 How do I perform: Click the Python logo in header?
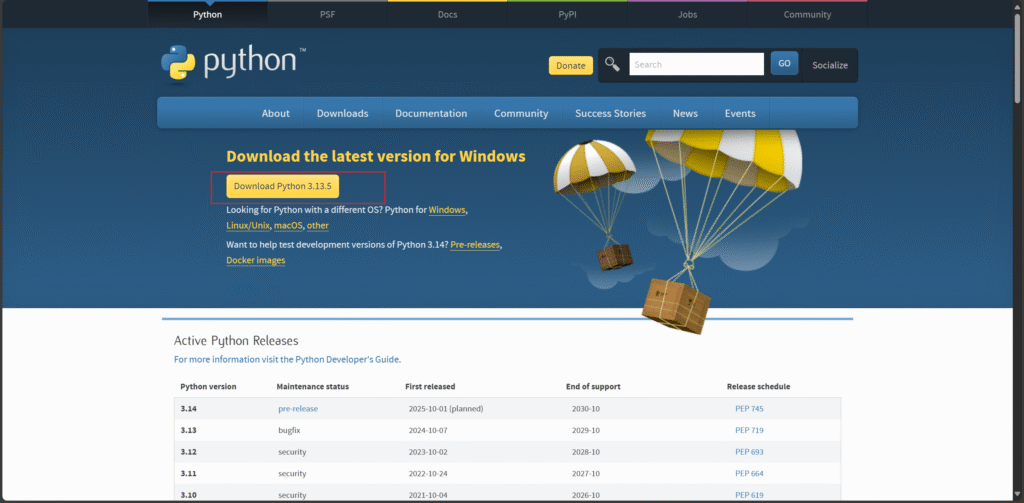click(x=233, y=63)
